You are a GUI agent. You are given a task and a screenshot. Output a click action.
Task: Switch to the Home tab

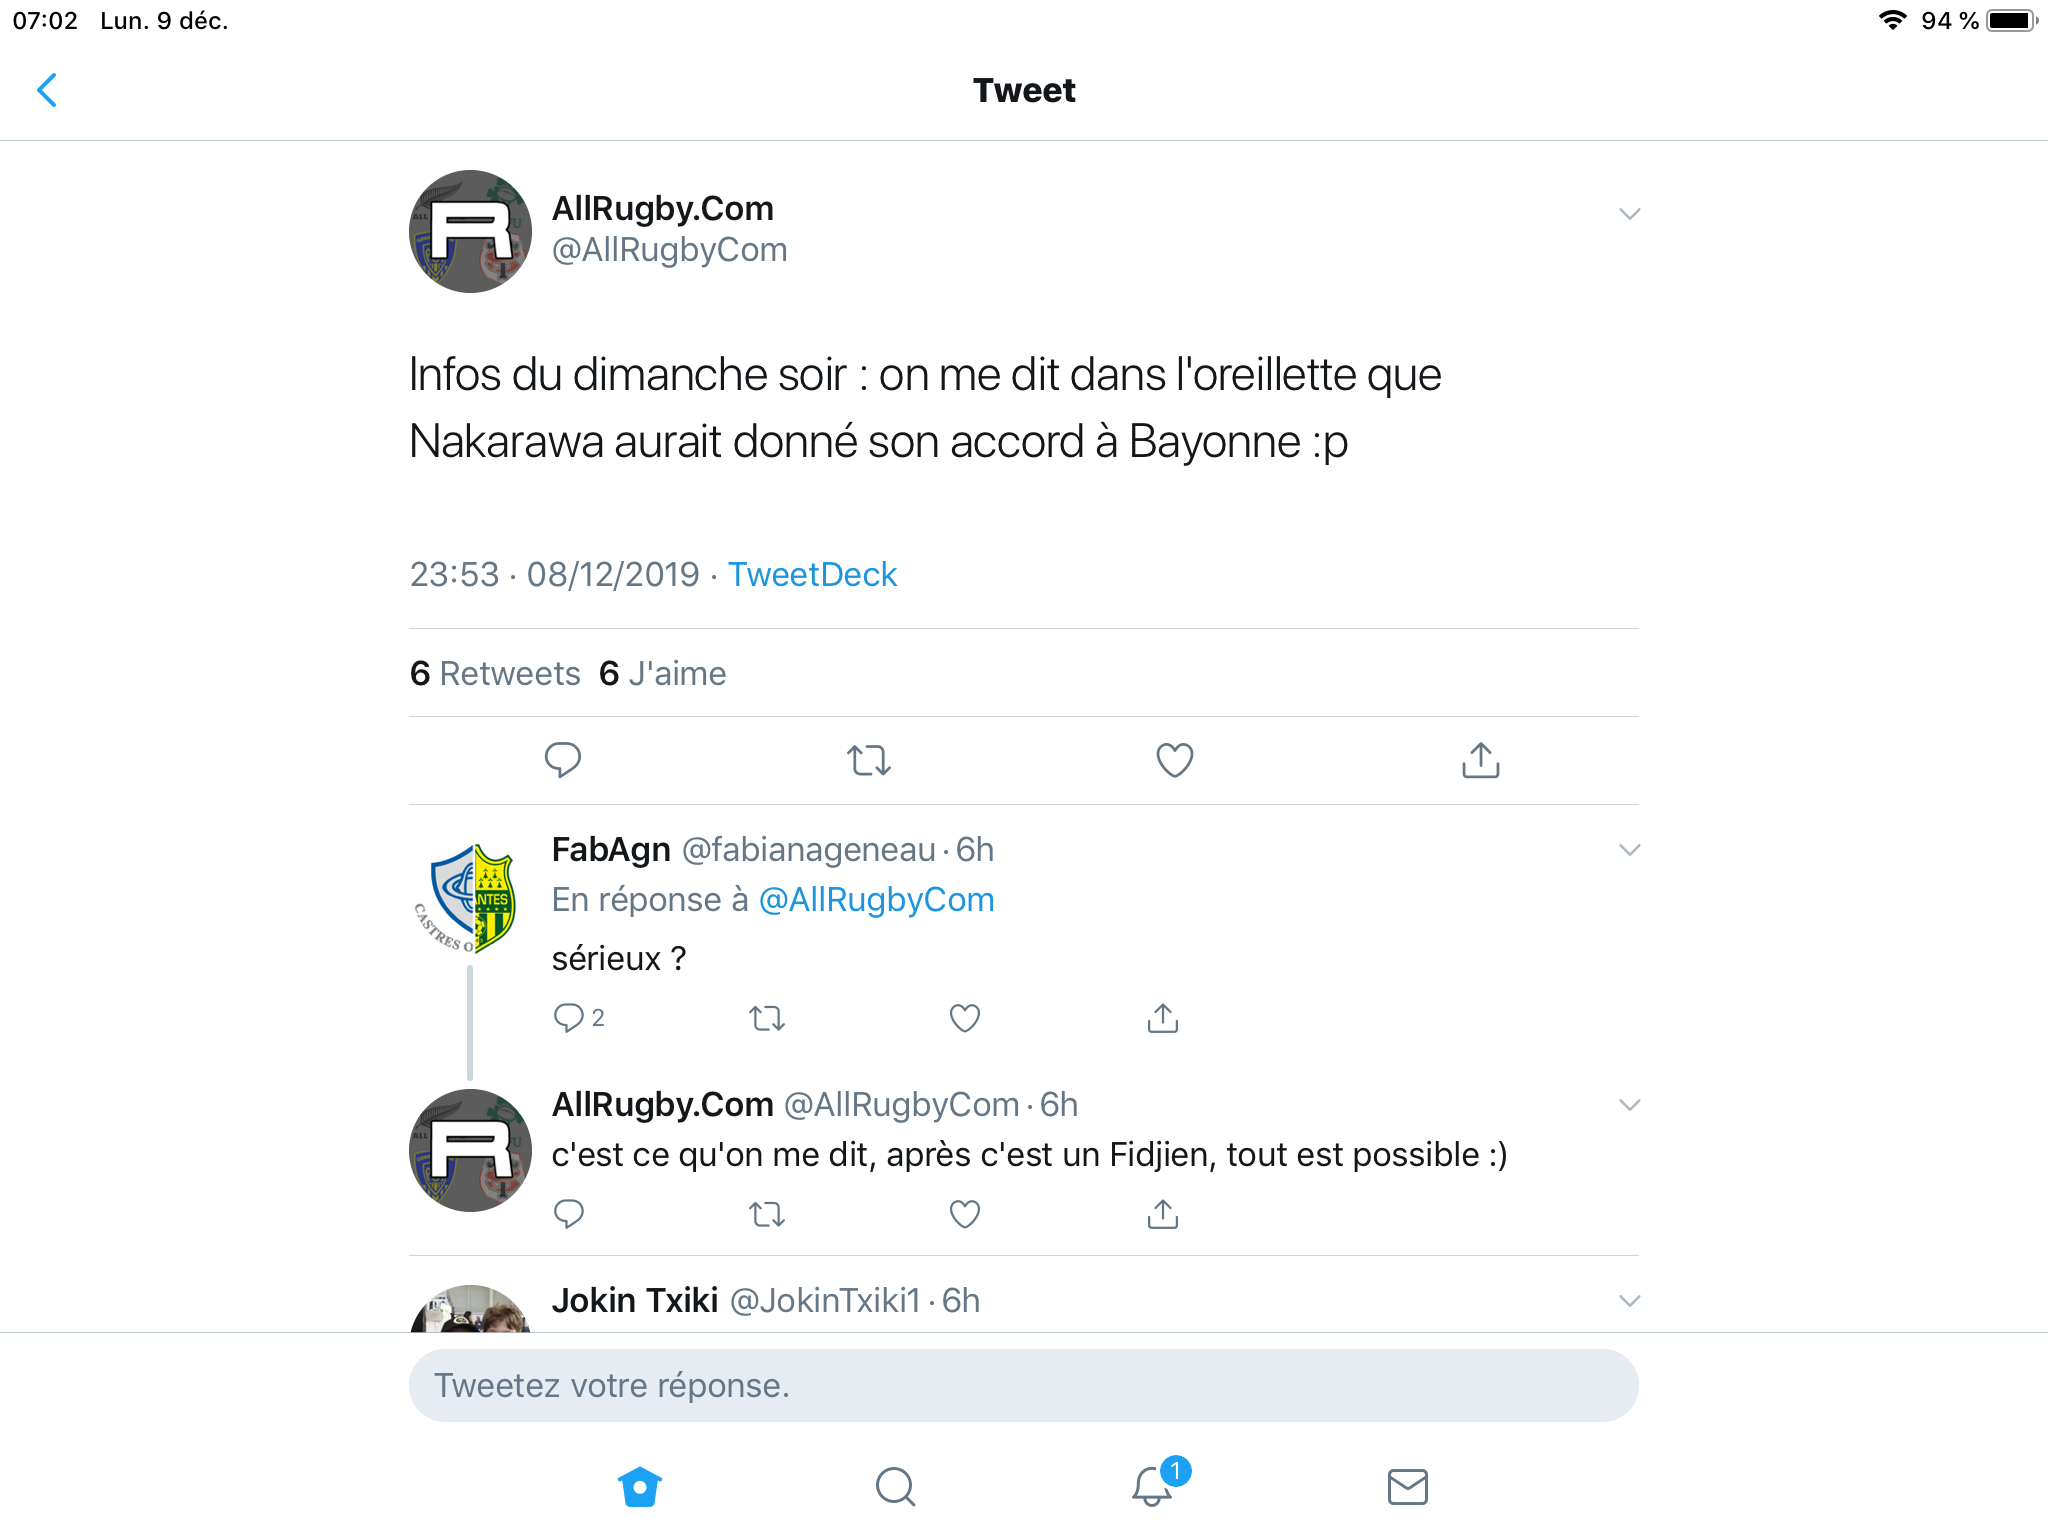[640, 1487]
